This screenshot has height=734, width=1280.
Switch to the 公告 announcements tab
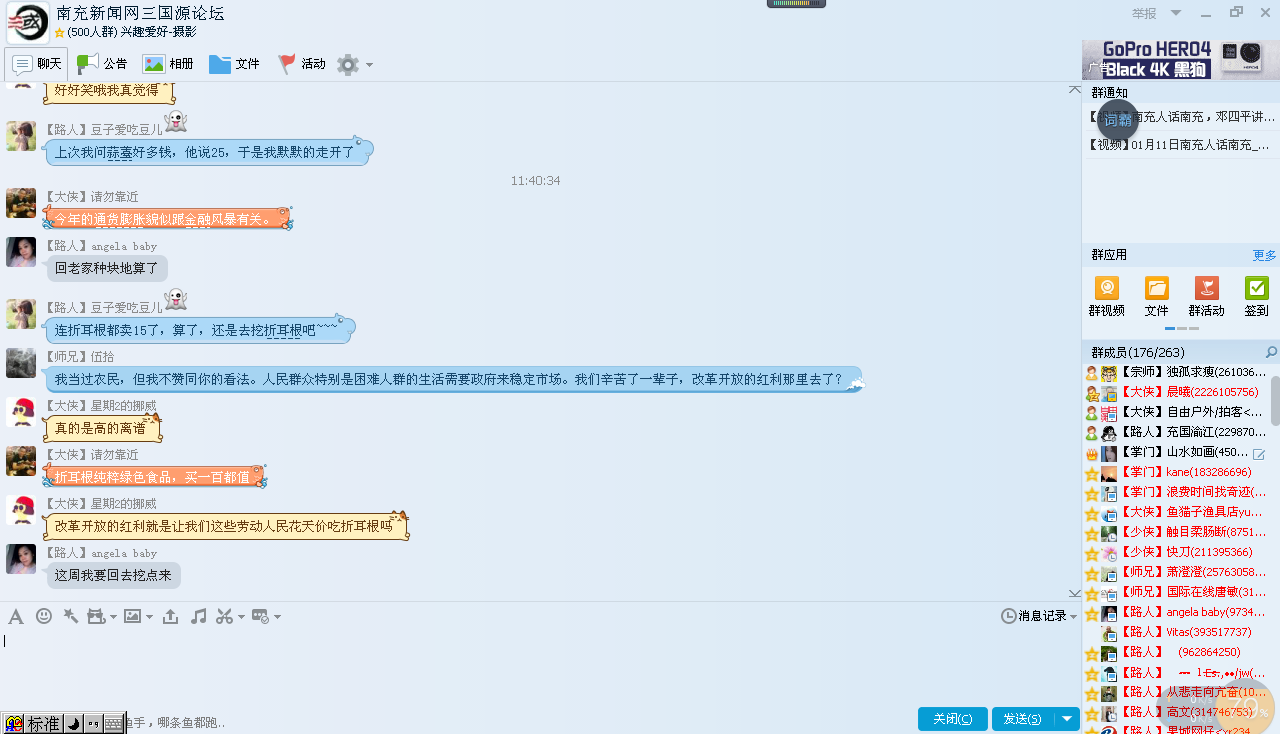(103, 64)
